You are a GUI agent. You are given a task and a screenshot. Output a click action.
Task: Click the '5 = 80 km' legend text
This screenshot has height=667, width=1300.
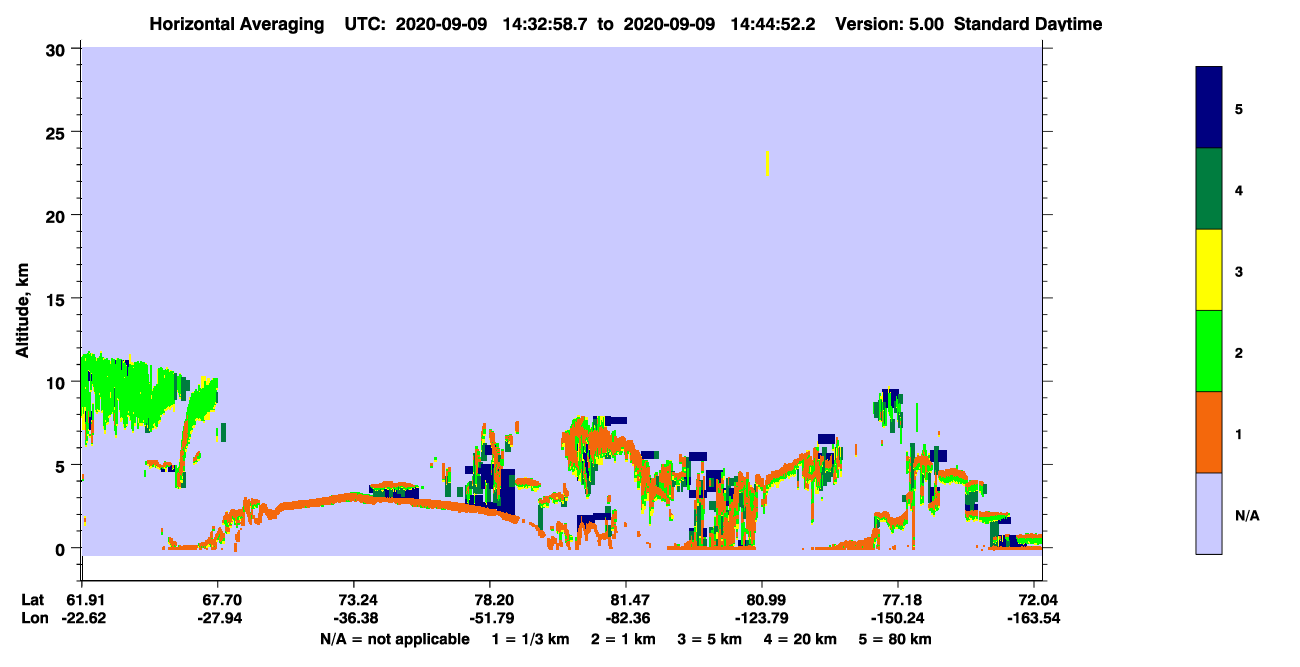pyautogui.click(x=894, y=639)
